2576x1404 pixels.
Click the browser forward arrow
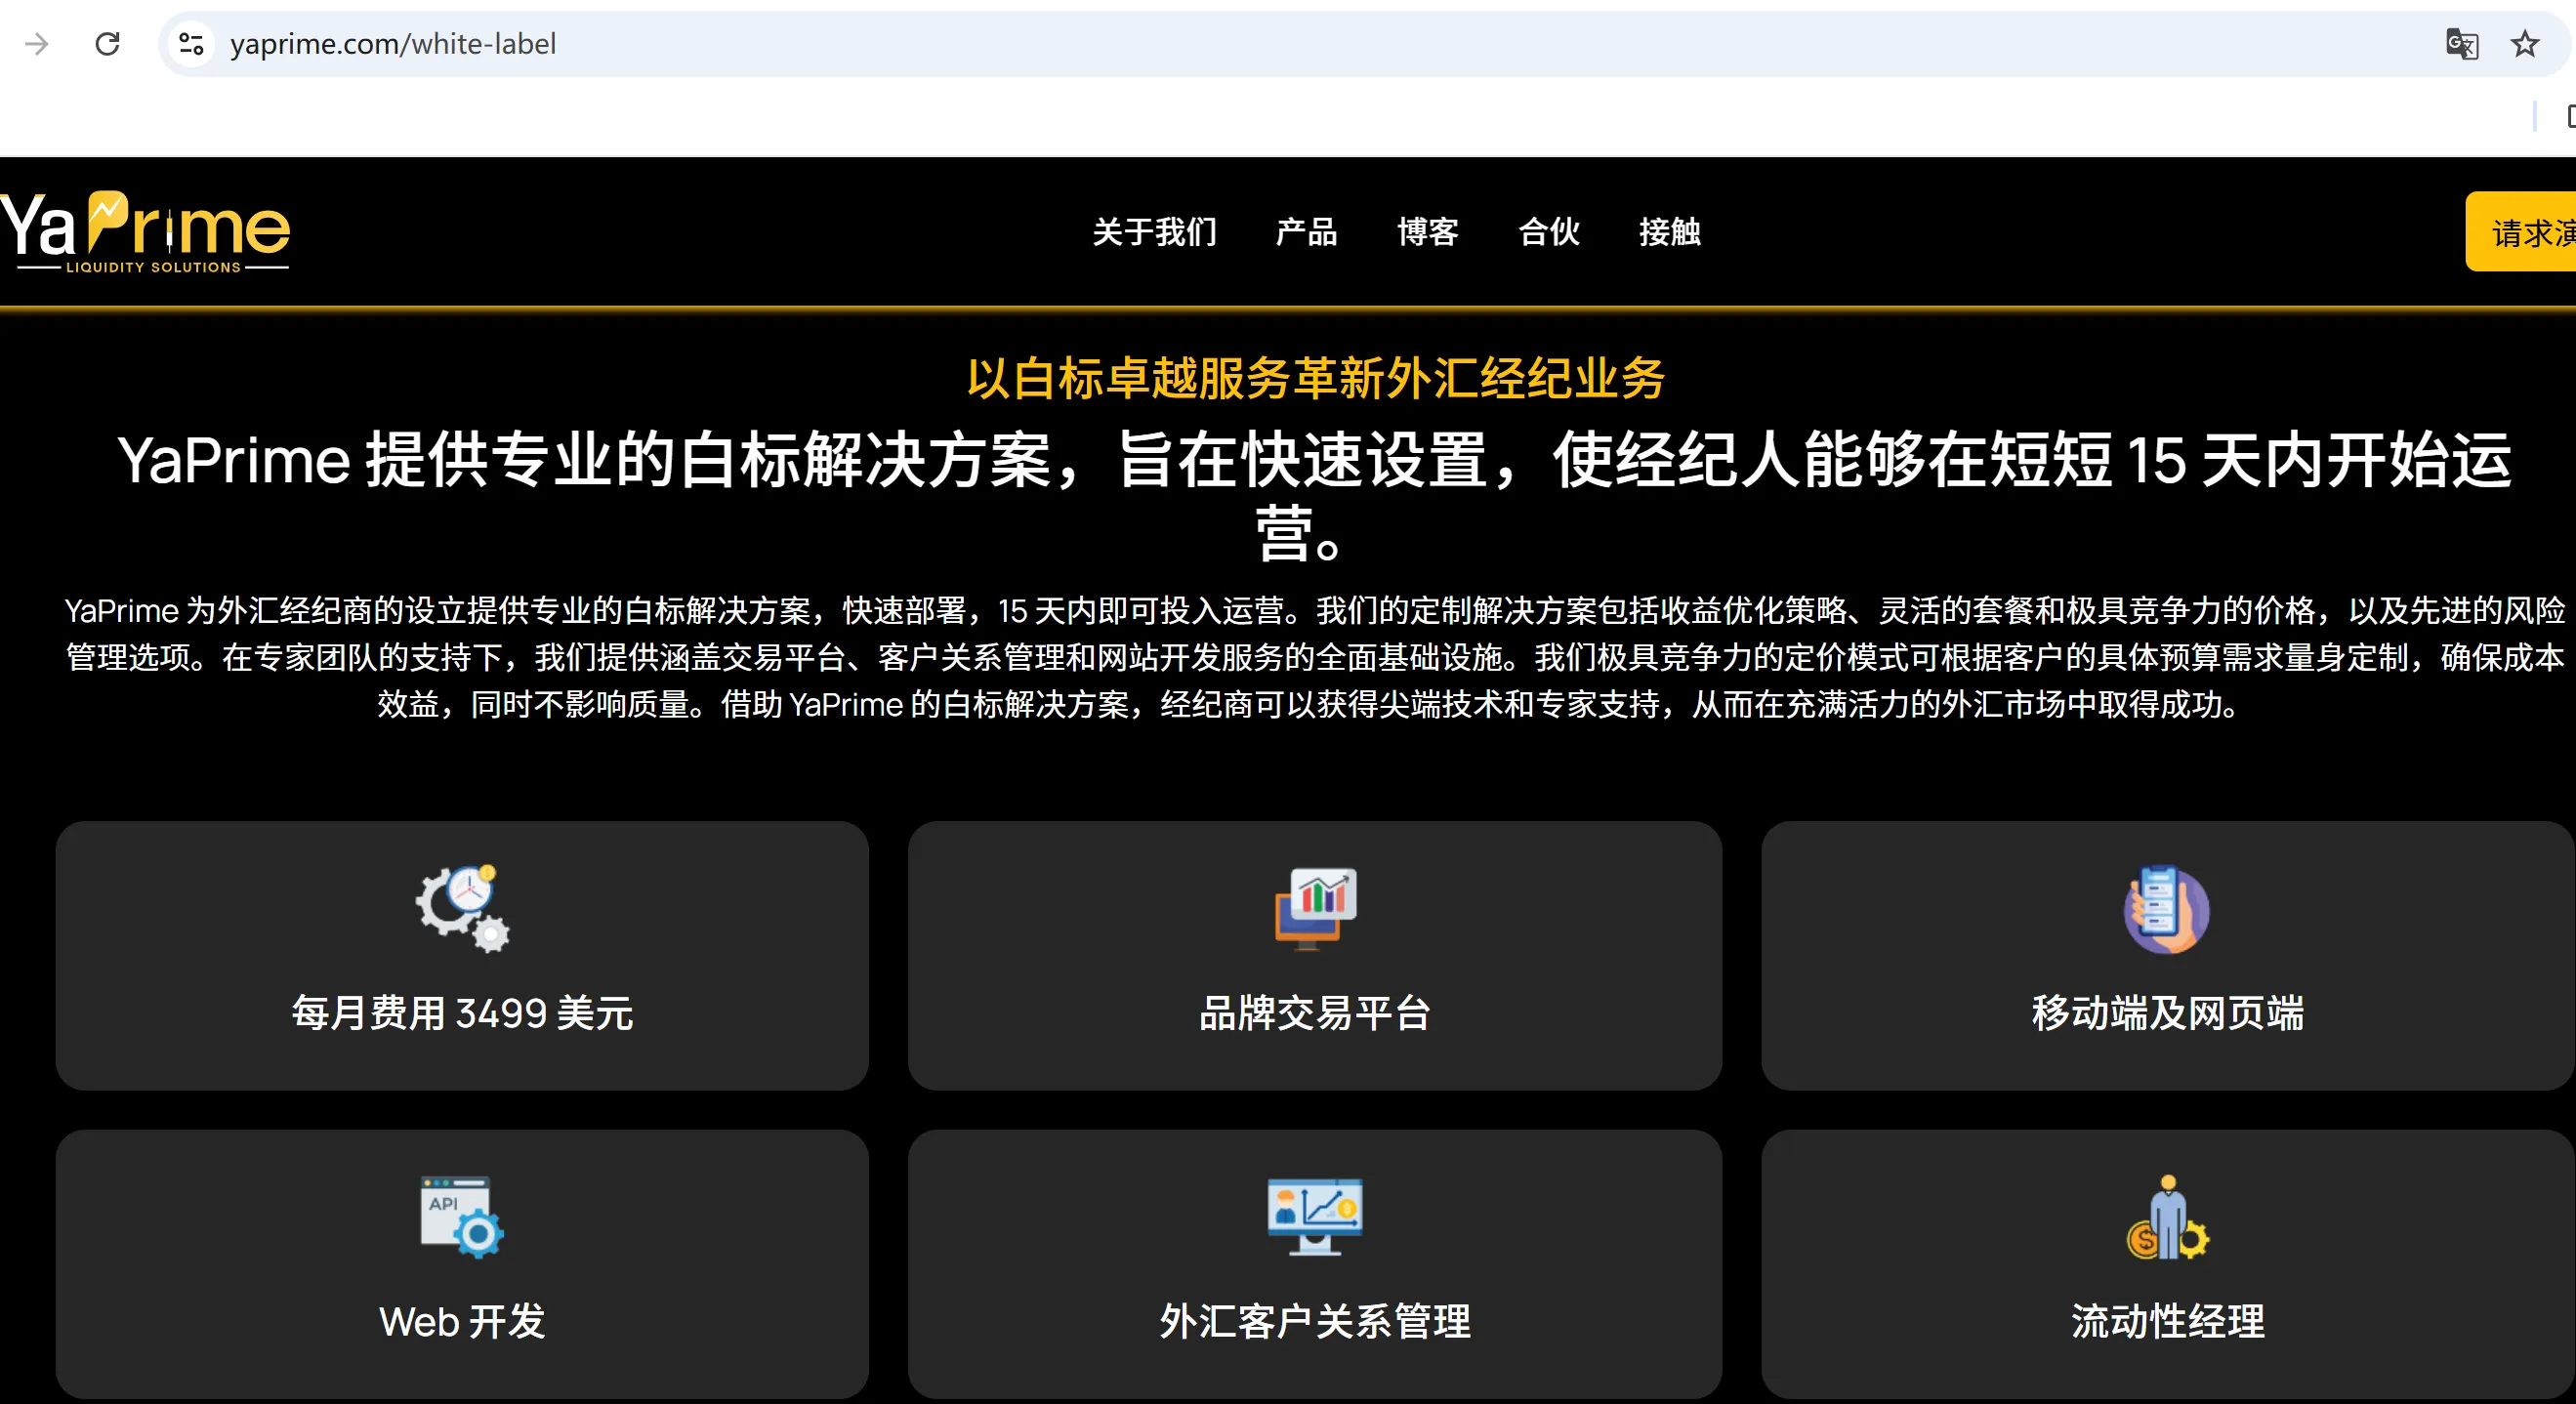(x=37, y=44)
